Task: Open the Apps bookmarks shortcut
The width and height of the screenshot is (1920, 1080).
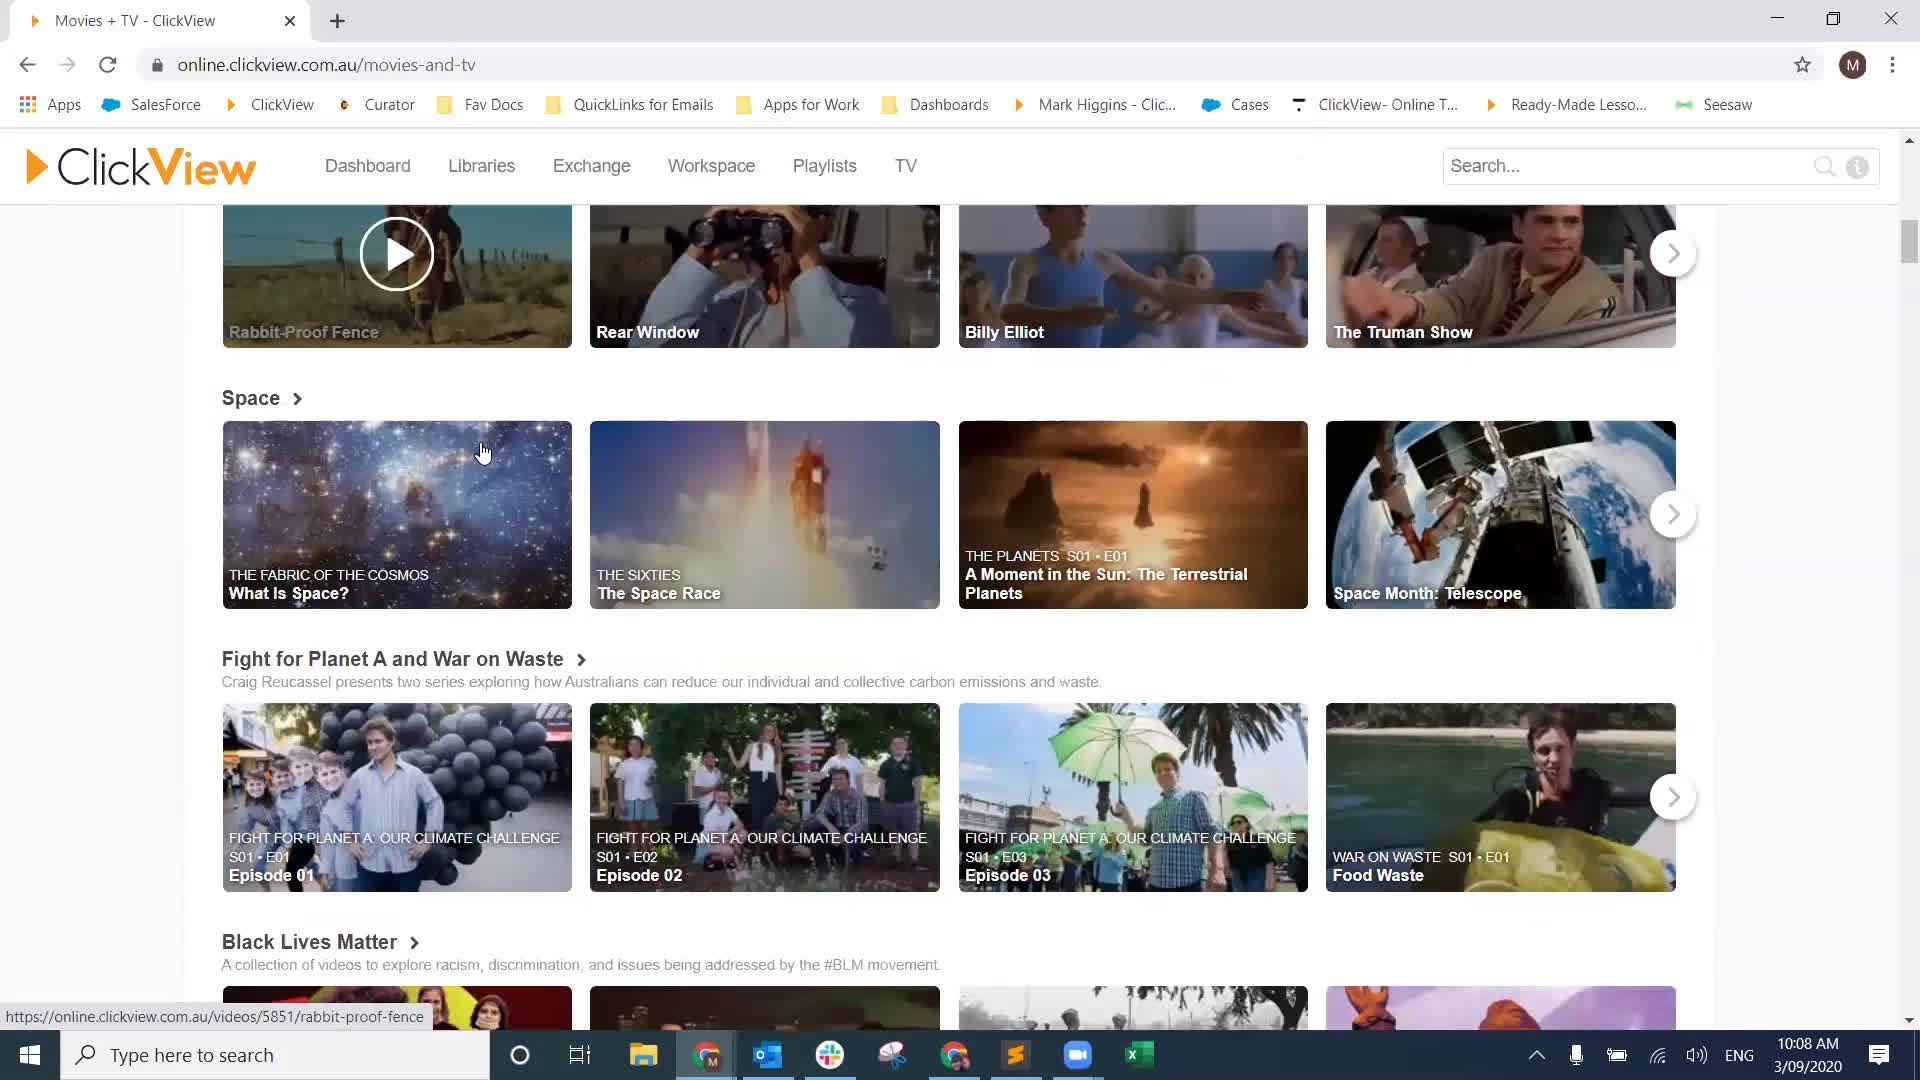Action: (50, 105)
